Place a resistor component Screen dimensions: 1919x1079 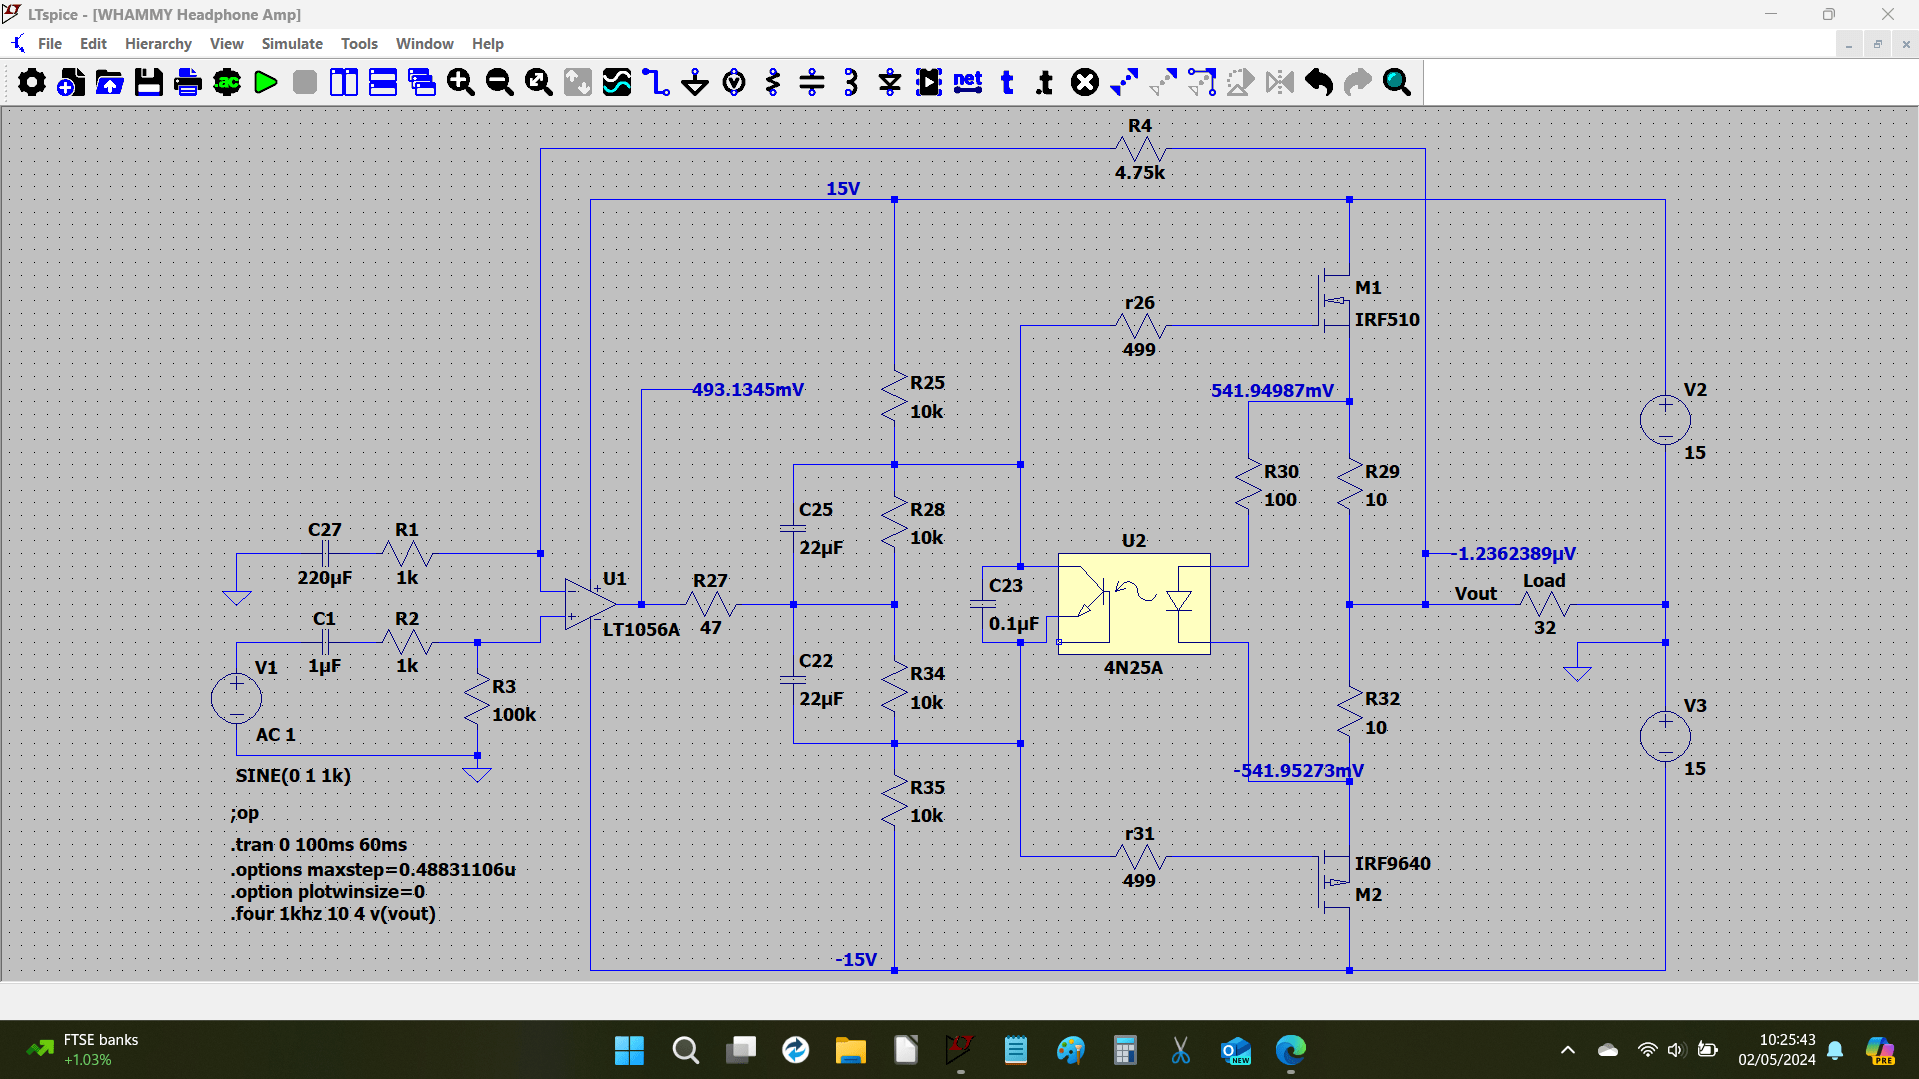pyautogui.click(x=773, y=82)
